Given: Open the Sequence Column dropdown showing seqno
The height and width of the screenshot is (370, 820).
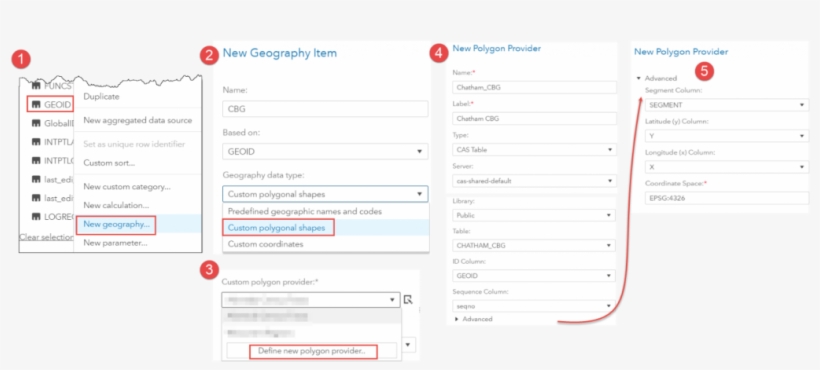Looking at the screenshot, I should (534, 306).
